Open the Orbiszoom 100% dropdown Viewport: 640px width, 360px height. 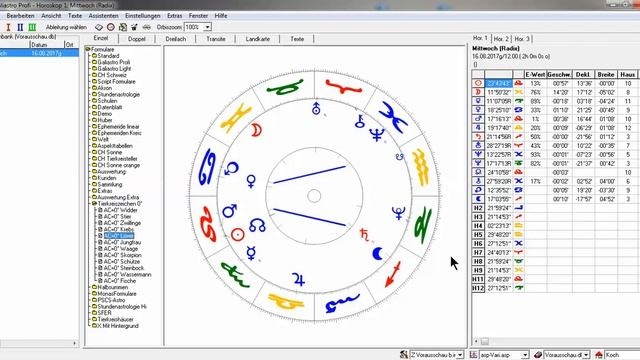[x=207, y=27]
